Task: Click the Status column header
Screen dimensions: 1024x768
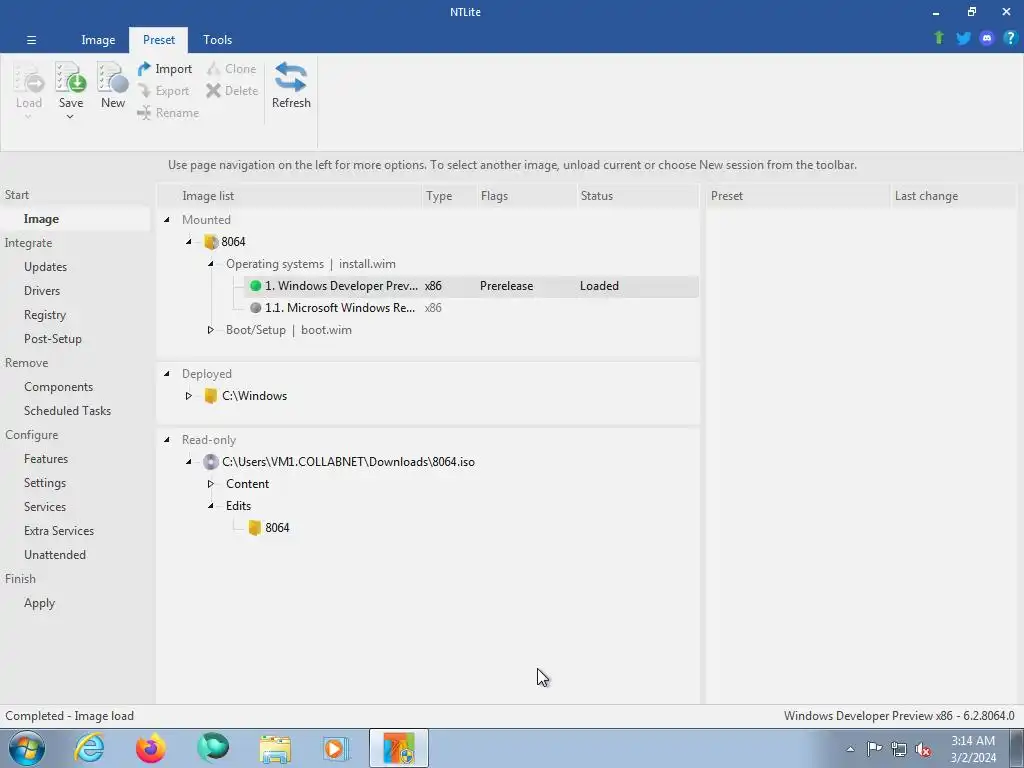Action: pyautogui.click(x=637, y=196)
